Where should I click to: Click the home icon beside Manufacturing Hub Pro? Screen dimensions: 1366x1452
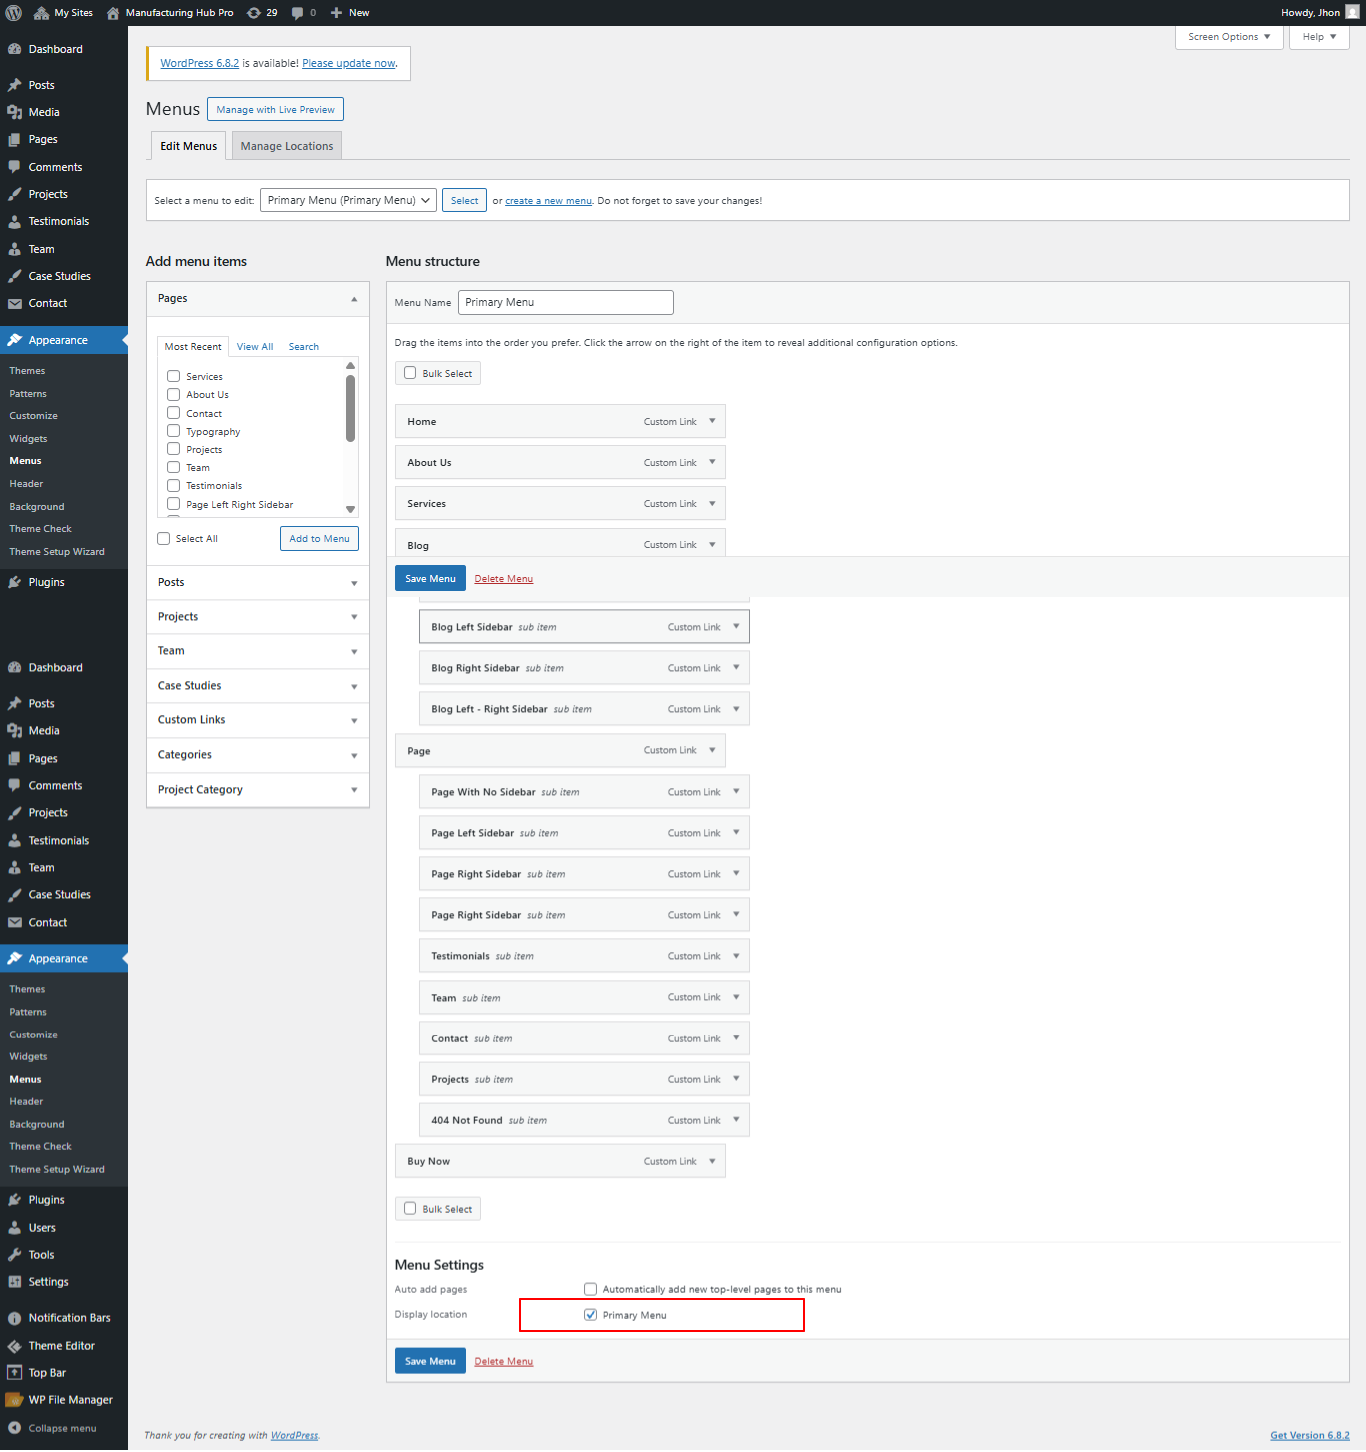(x=113, y=13)
